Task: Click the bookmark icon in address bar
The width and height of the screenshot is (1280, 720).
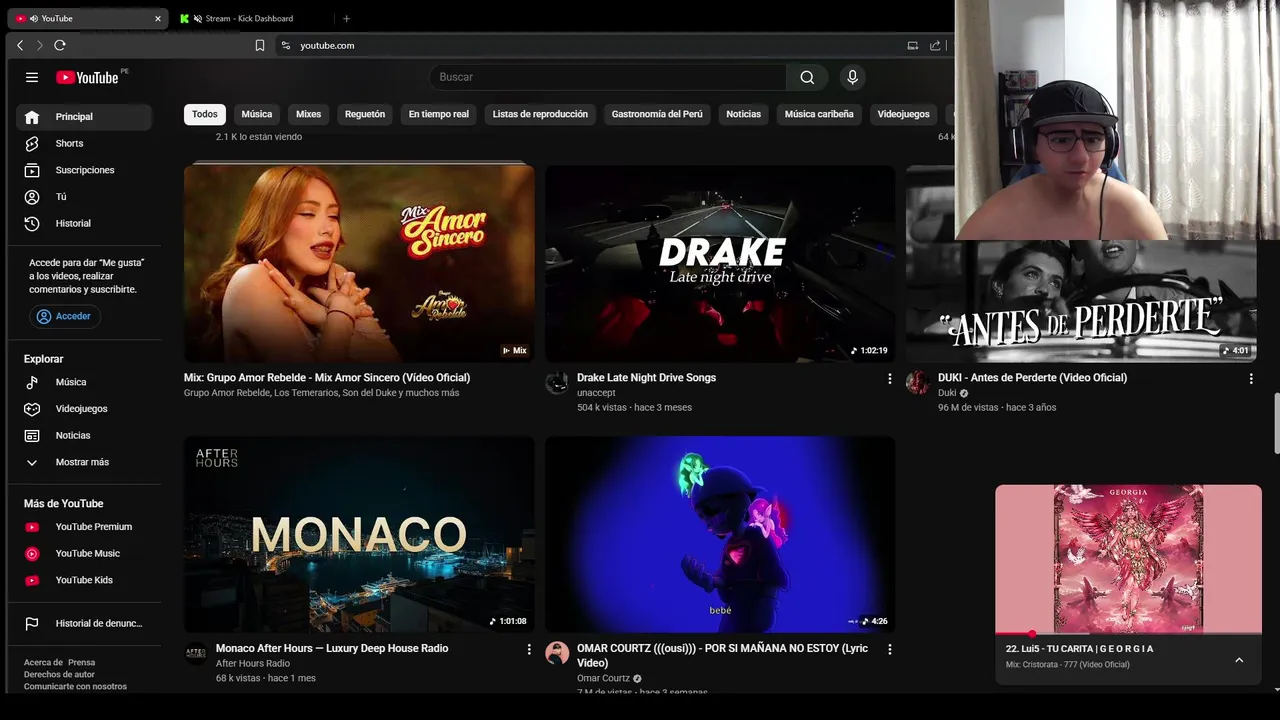Action: pos(260,45)
